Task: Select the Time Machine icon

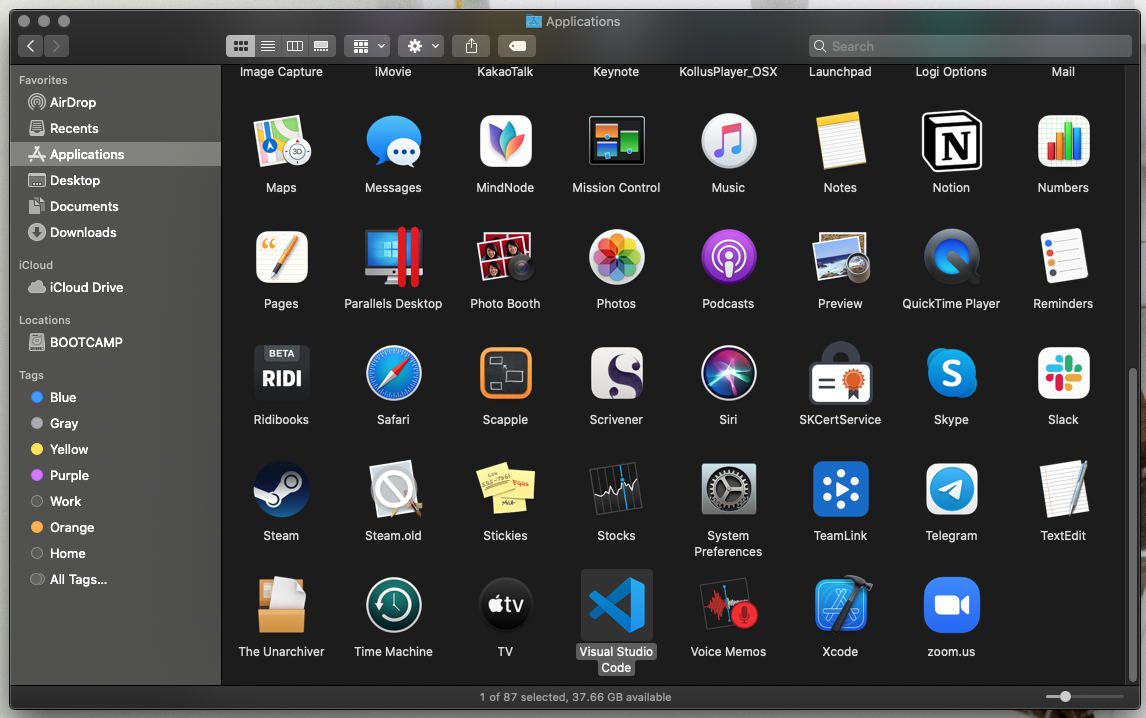Action: 393,605
